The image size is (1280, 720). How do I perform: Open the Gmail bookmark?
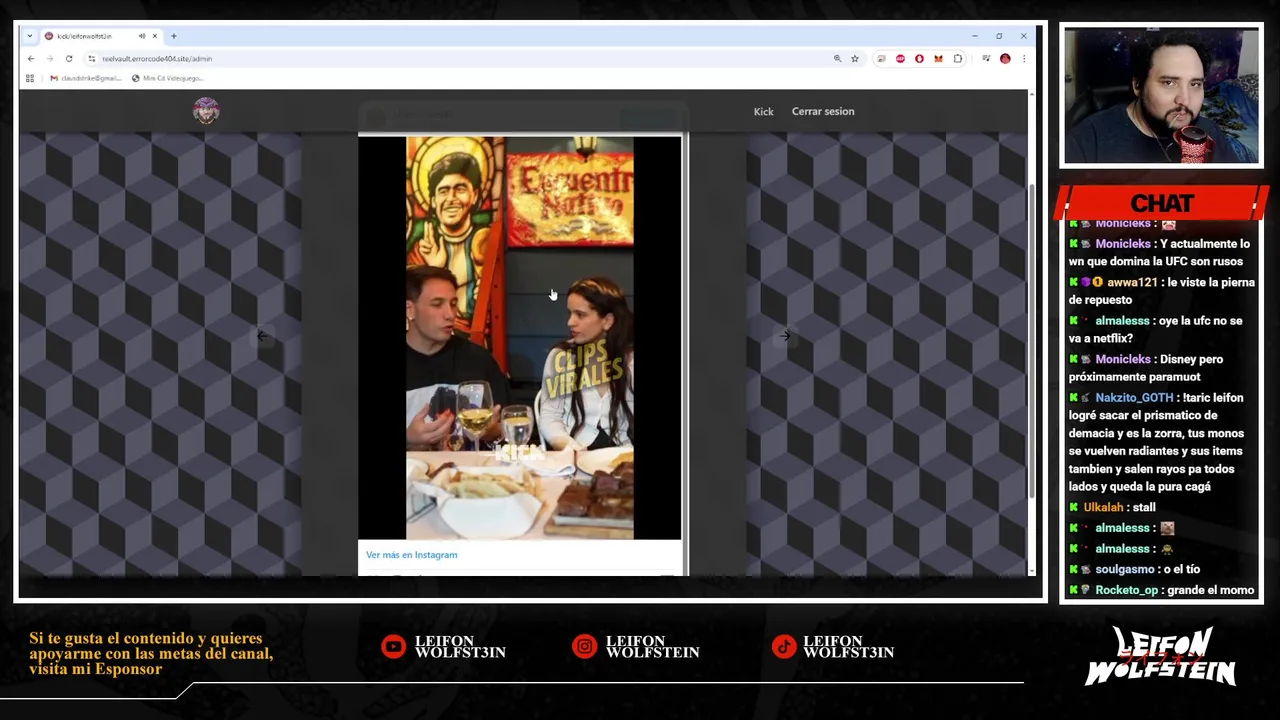(x=84, y=78)
